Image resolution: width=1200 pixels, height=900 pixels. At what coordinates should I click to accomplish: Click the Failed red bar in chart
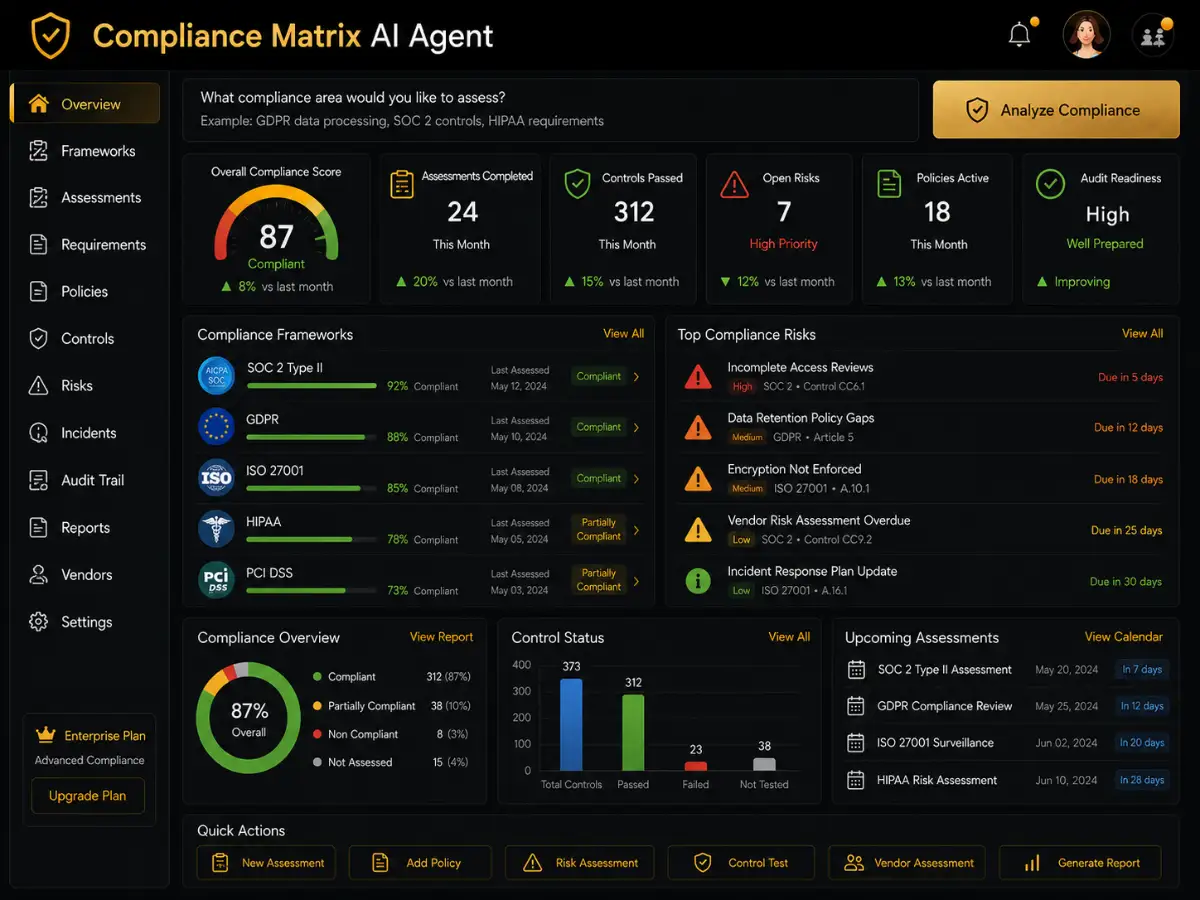point(695,766)
